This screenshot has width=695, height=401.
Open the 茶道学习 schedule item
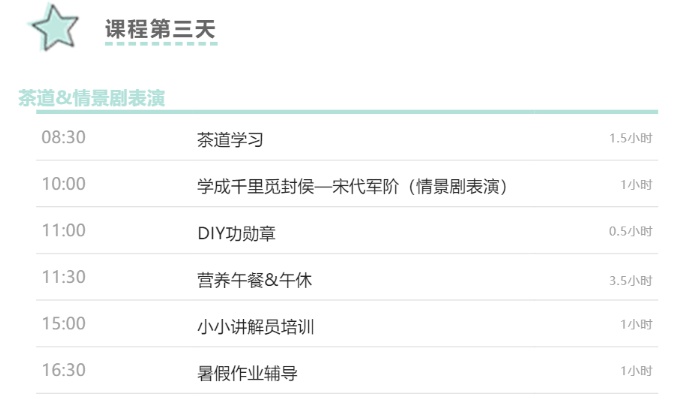point(230,139)
